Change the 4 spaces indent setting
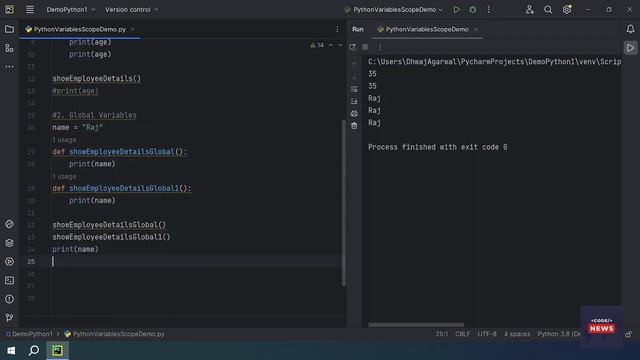The height and width of the screenshot is (360, 640). coord(517,334)
